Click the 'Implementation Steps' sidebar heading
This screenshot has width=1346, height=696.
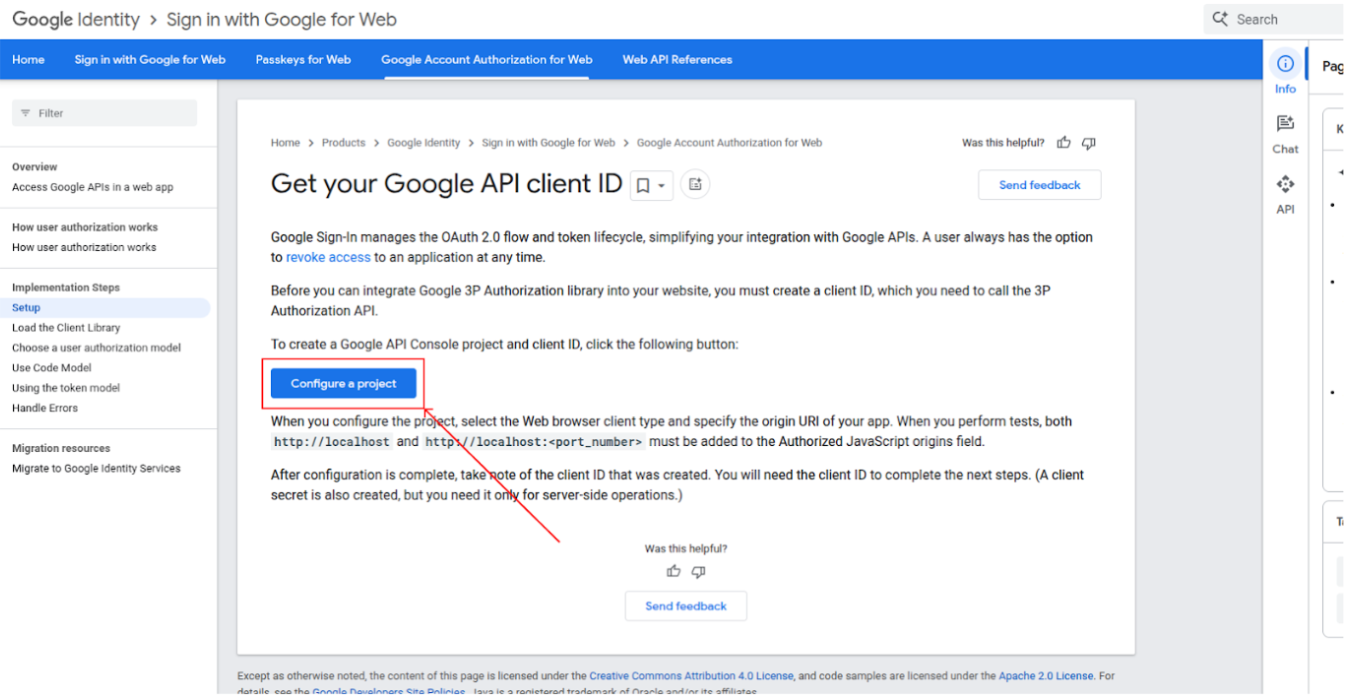pyautogui.click(x=66, y=287)
